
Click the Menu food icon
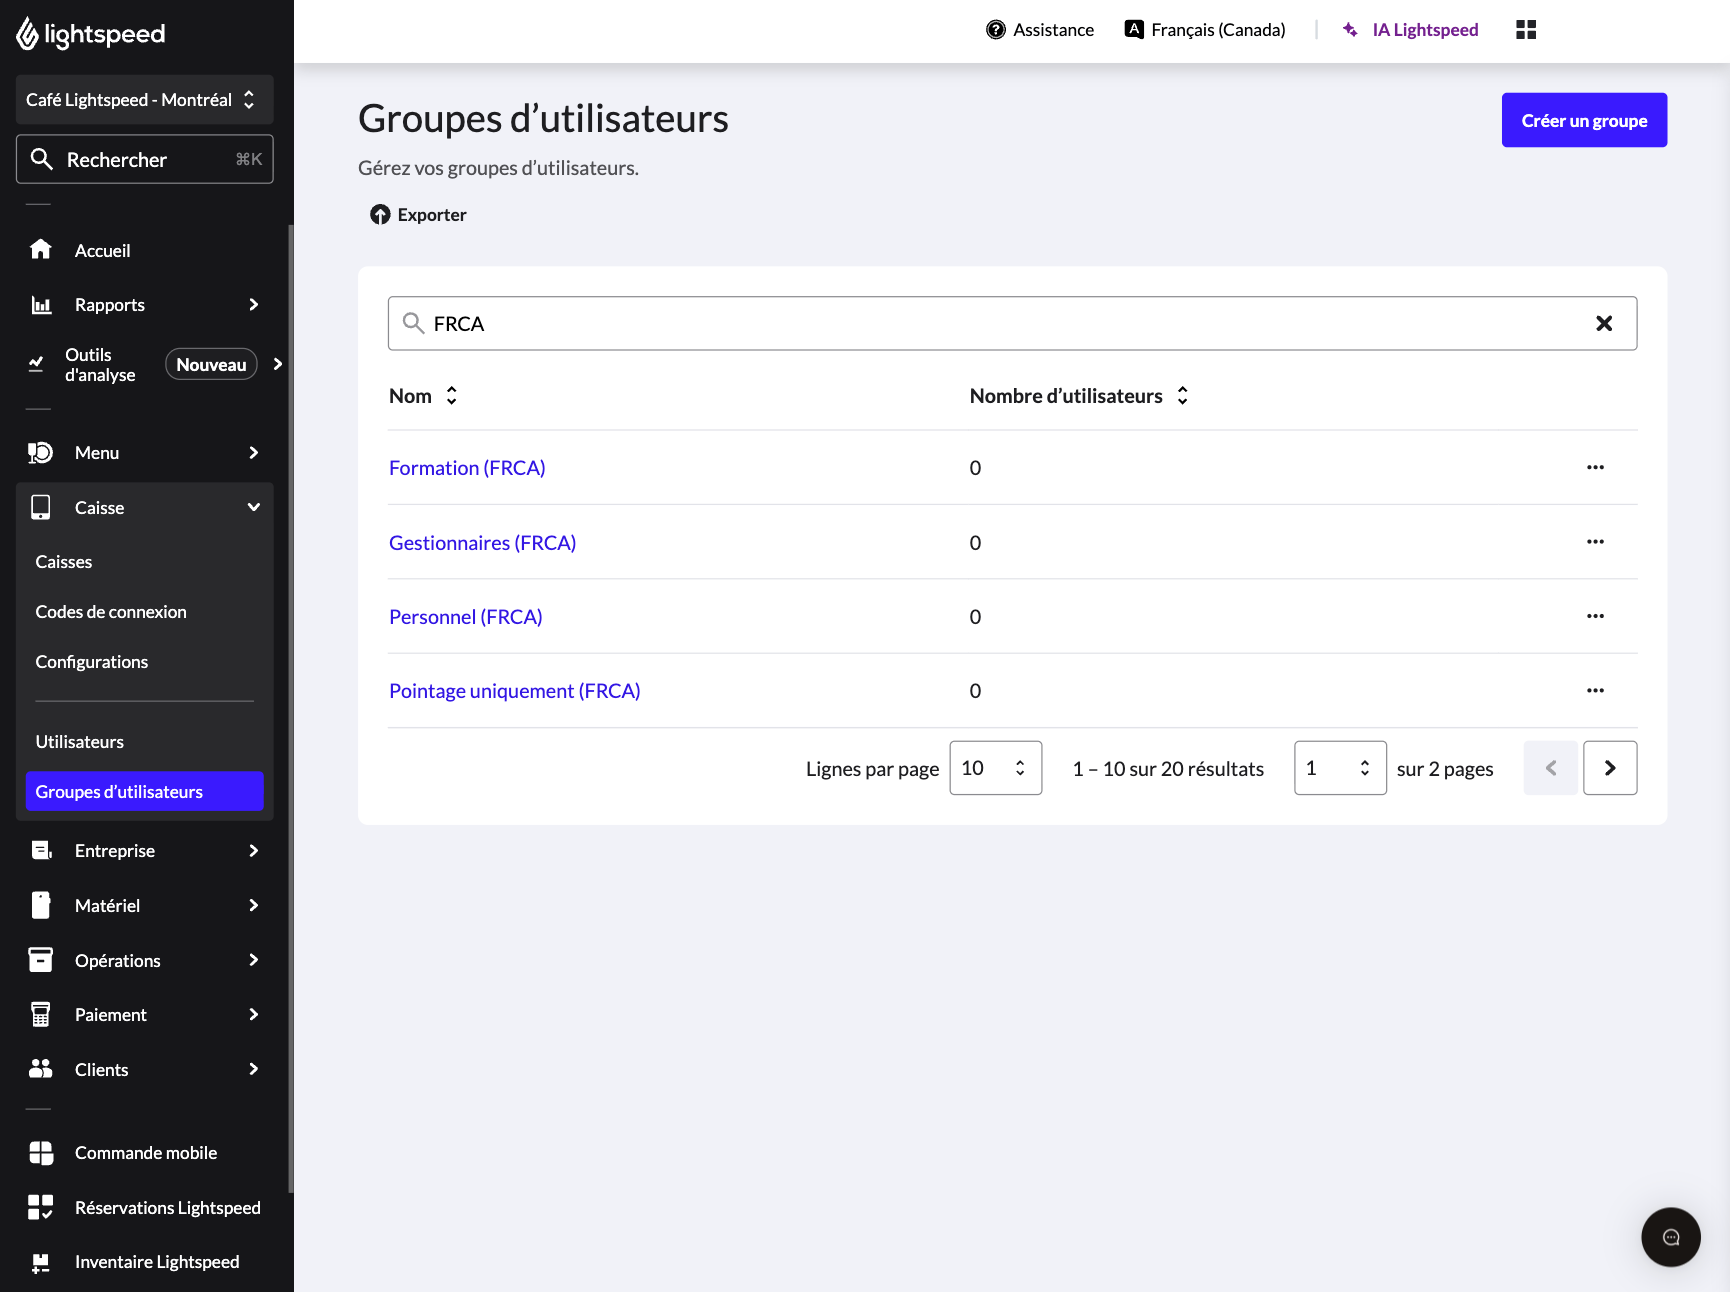click(40, 453)
